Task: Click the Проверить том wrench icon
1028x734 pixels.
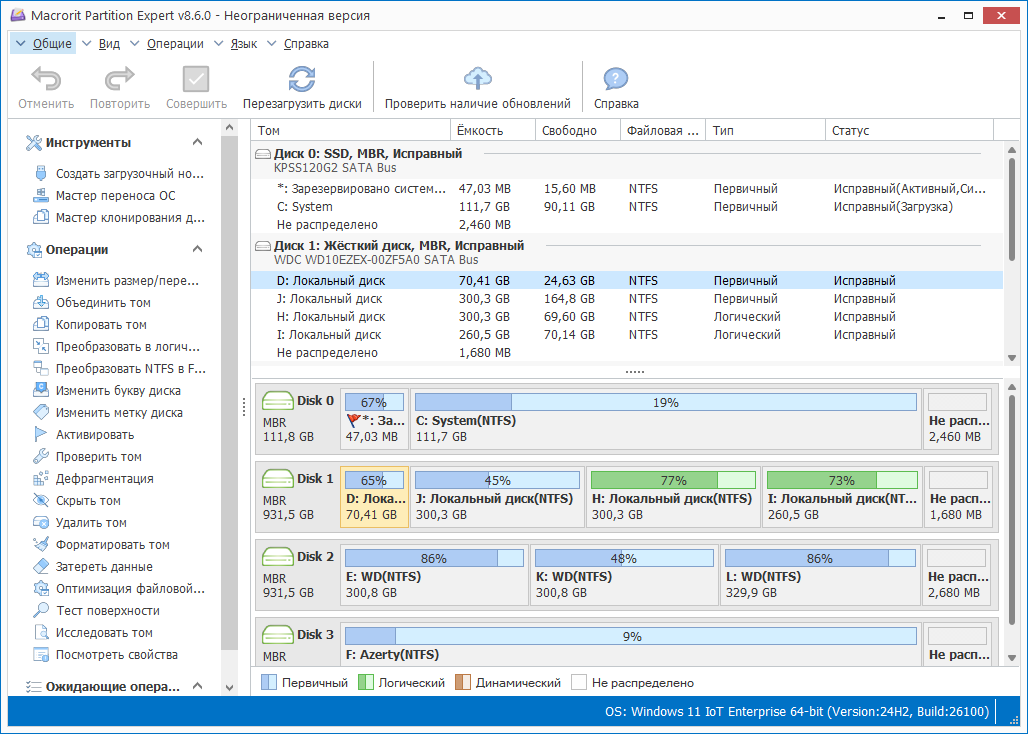Action: click(x=41, y=456)
